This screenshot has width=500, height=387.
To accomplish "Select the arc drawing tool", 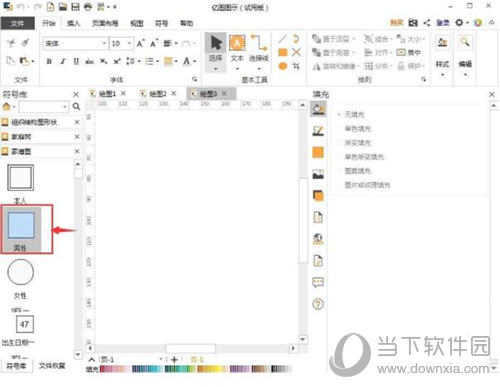I will [x=296, y=39].
